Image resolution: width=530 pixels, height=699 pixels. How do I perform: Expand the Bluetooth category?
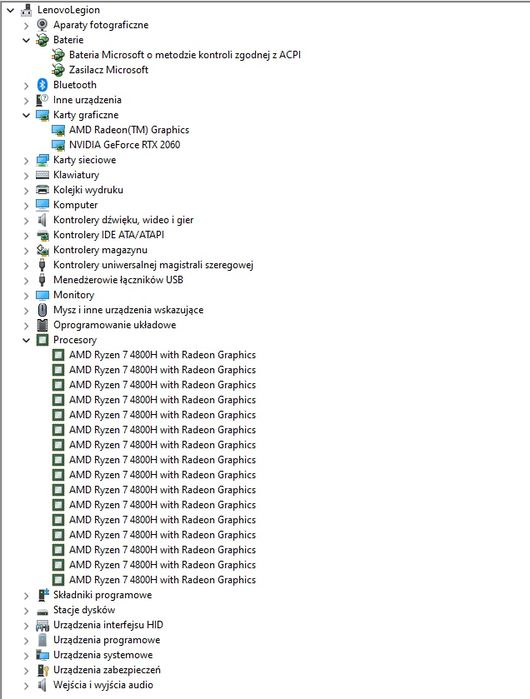(26, 85)
